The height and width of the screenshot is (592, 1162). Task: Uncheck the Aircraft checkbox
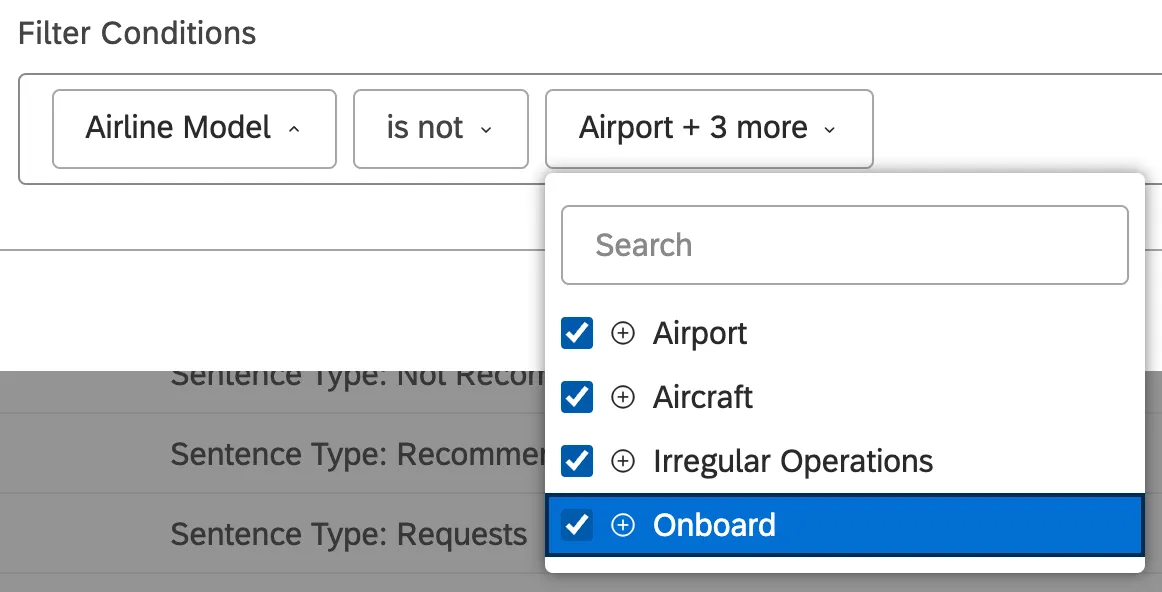tap(576, 397)
